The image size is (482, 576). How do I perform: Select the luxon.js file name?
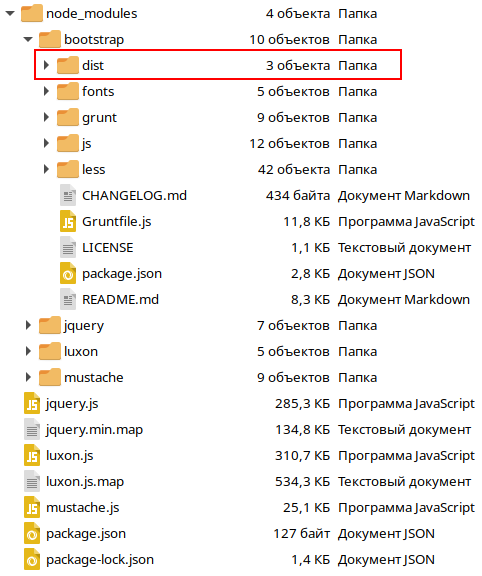coord(69,456)
